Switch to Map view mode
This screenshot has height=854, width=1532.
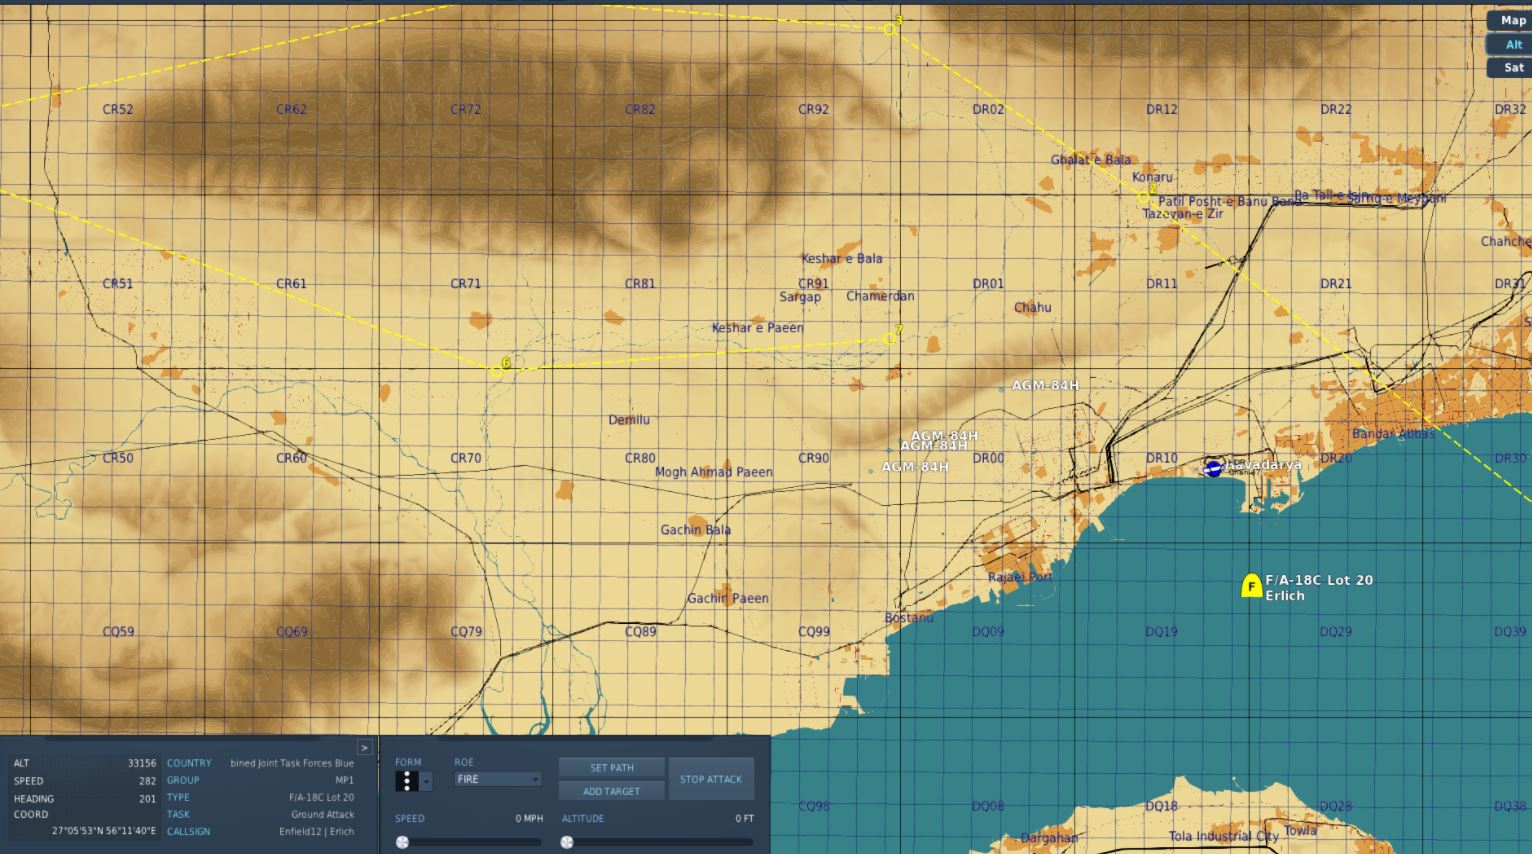tap(1510, 20)
